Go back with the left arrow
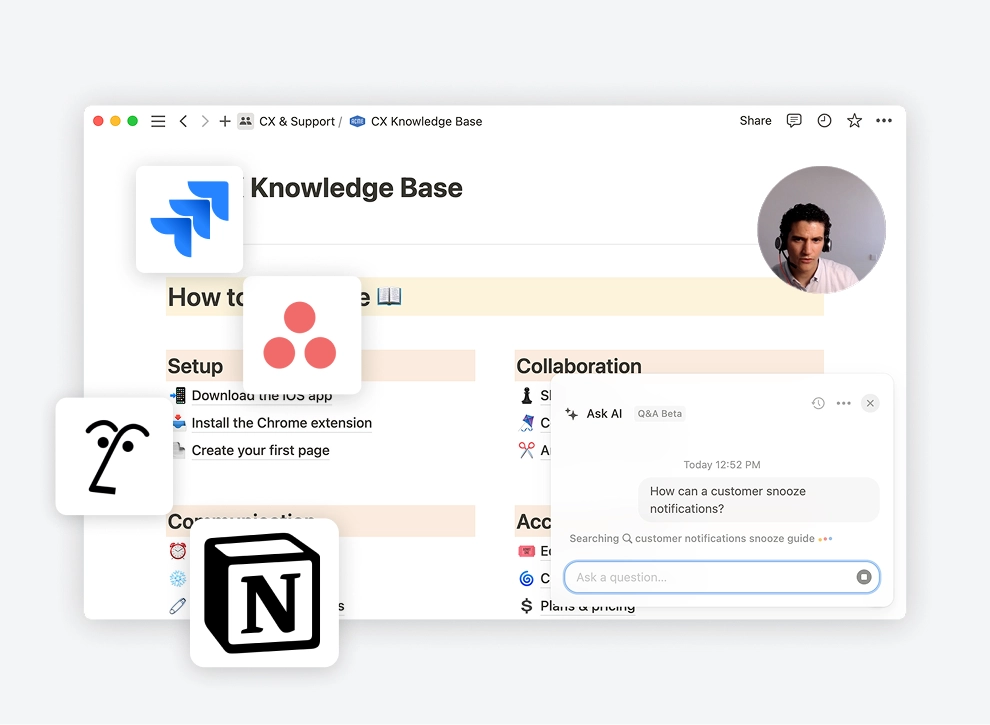990x725 pixels. 183,121
